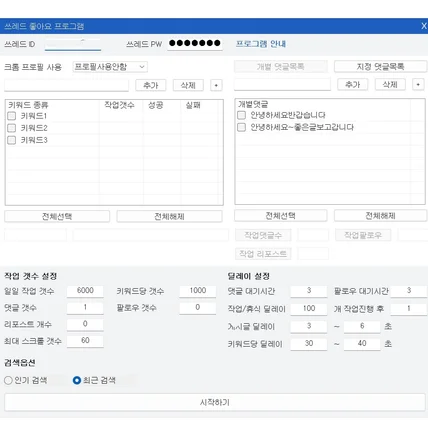Click the comment entry text field
This screenshot has width=428, height=428.
point(282,84)
